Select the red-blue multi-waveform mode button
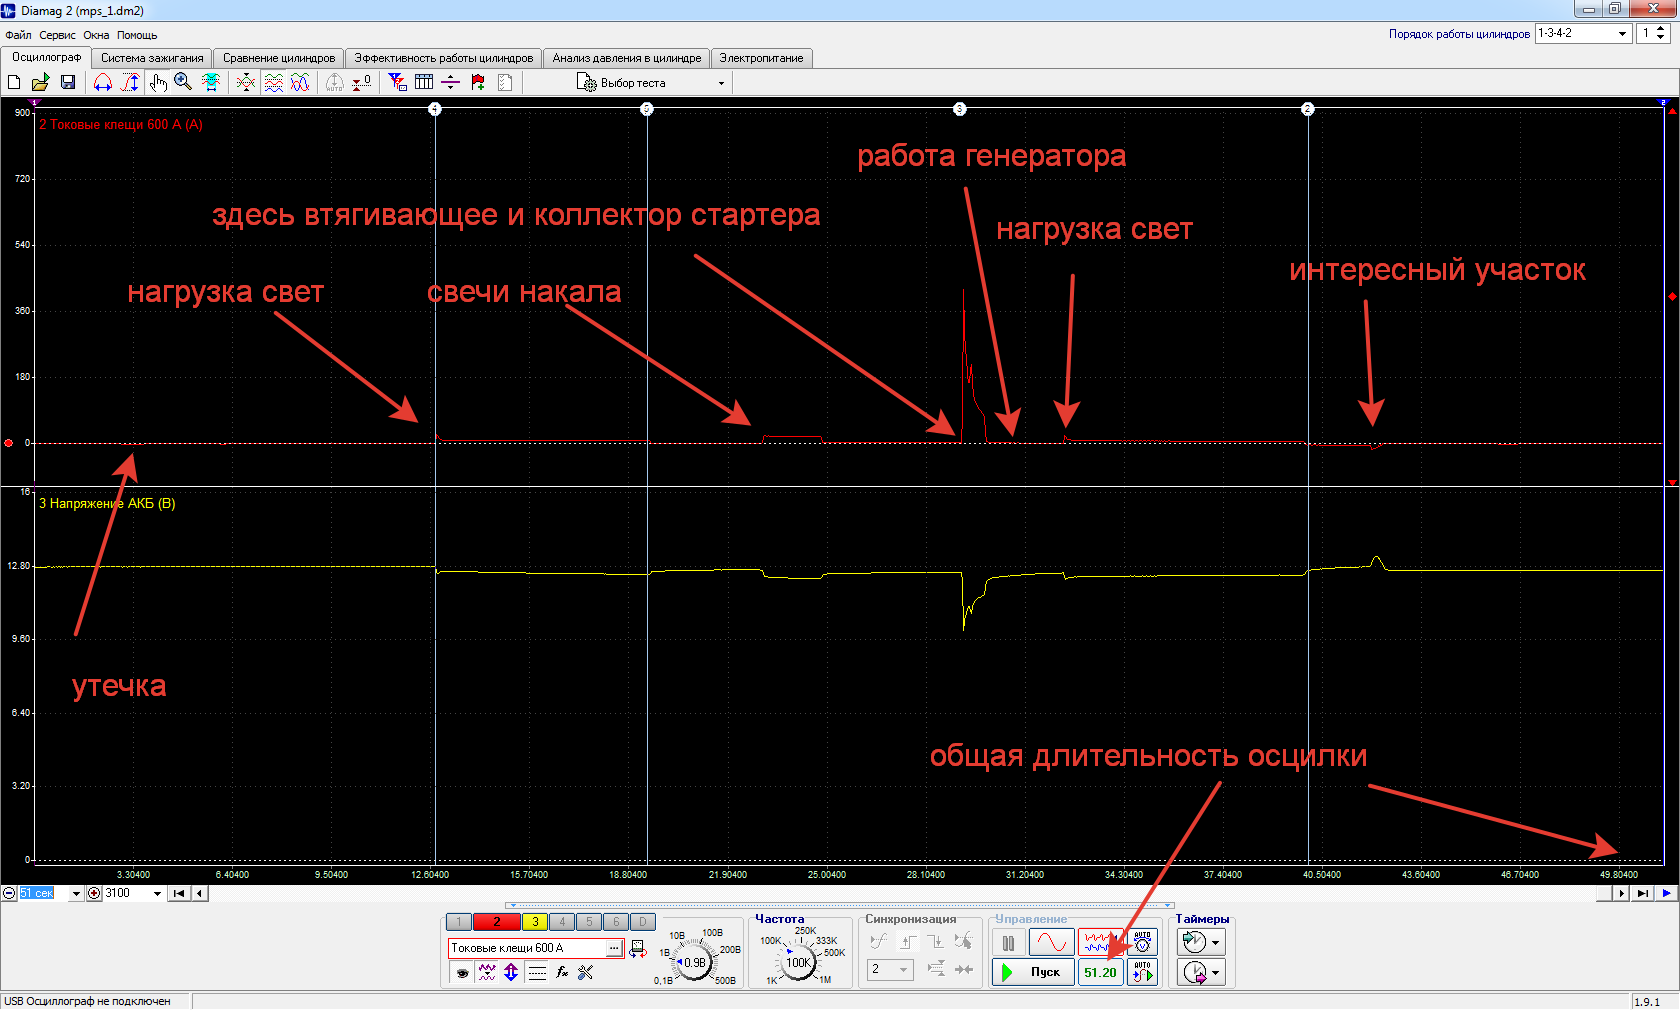This screenshot has height=1010, width=1680. pos(1101,942)
